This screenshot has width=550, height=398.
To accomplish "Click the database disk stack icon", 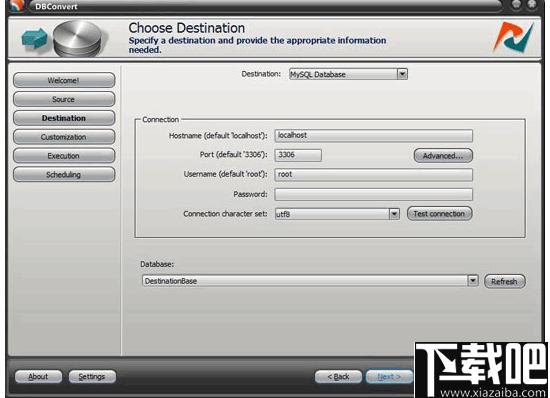I will click(78, 39).
